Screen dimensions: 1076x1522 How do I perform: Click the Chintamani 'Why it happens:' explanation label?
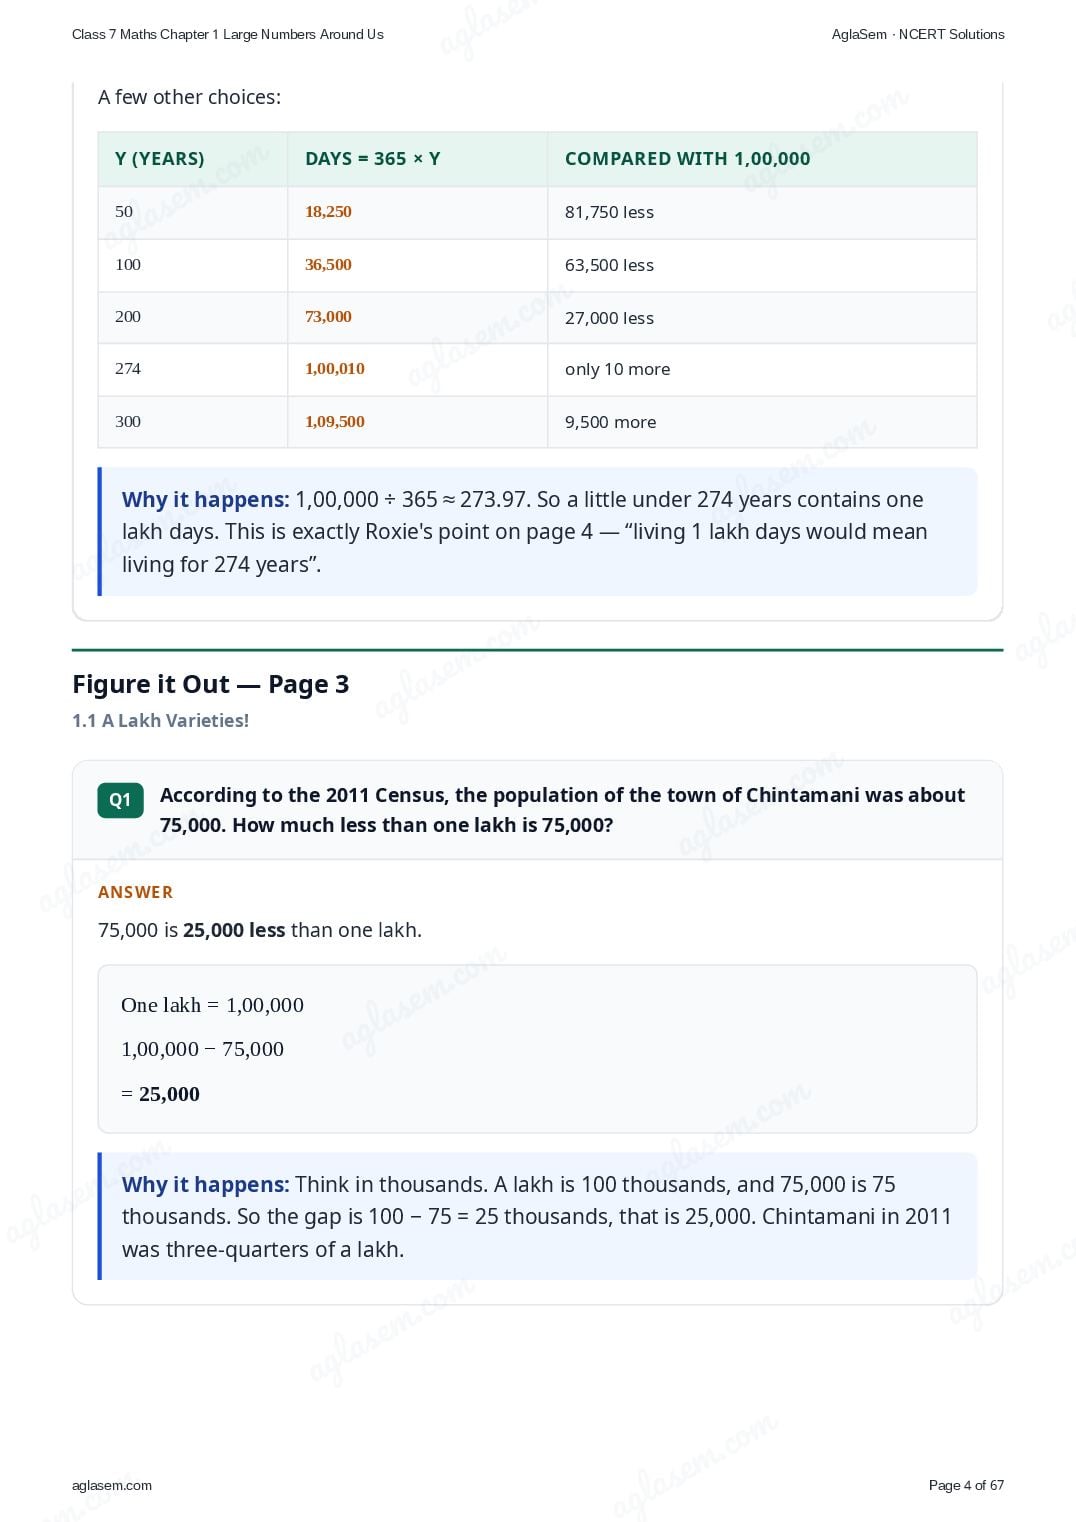pyautogui.click(x=205, y=1184)
